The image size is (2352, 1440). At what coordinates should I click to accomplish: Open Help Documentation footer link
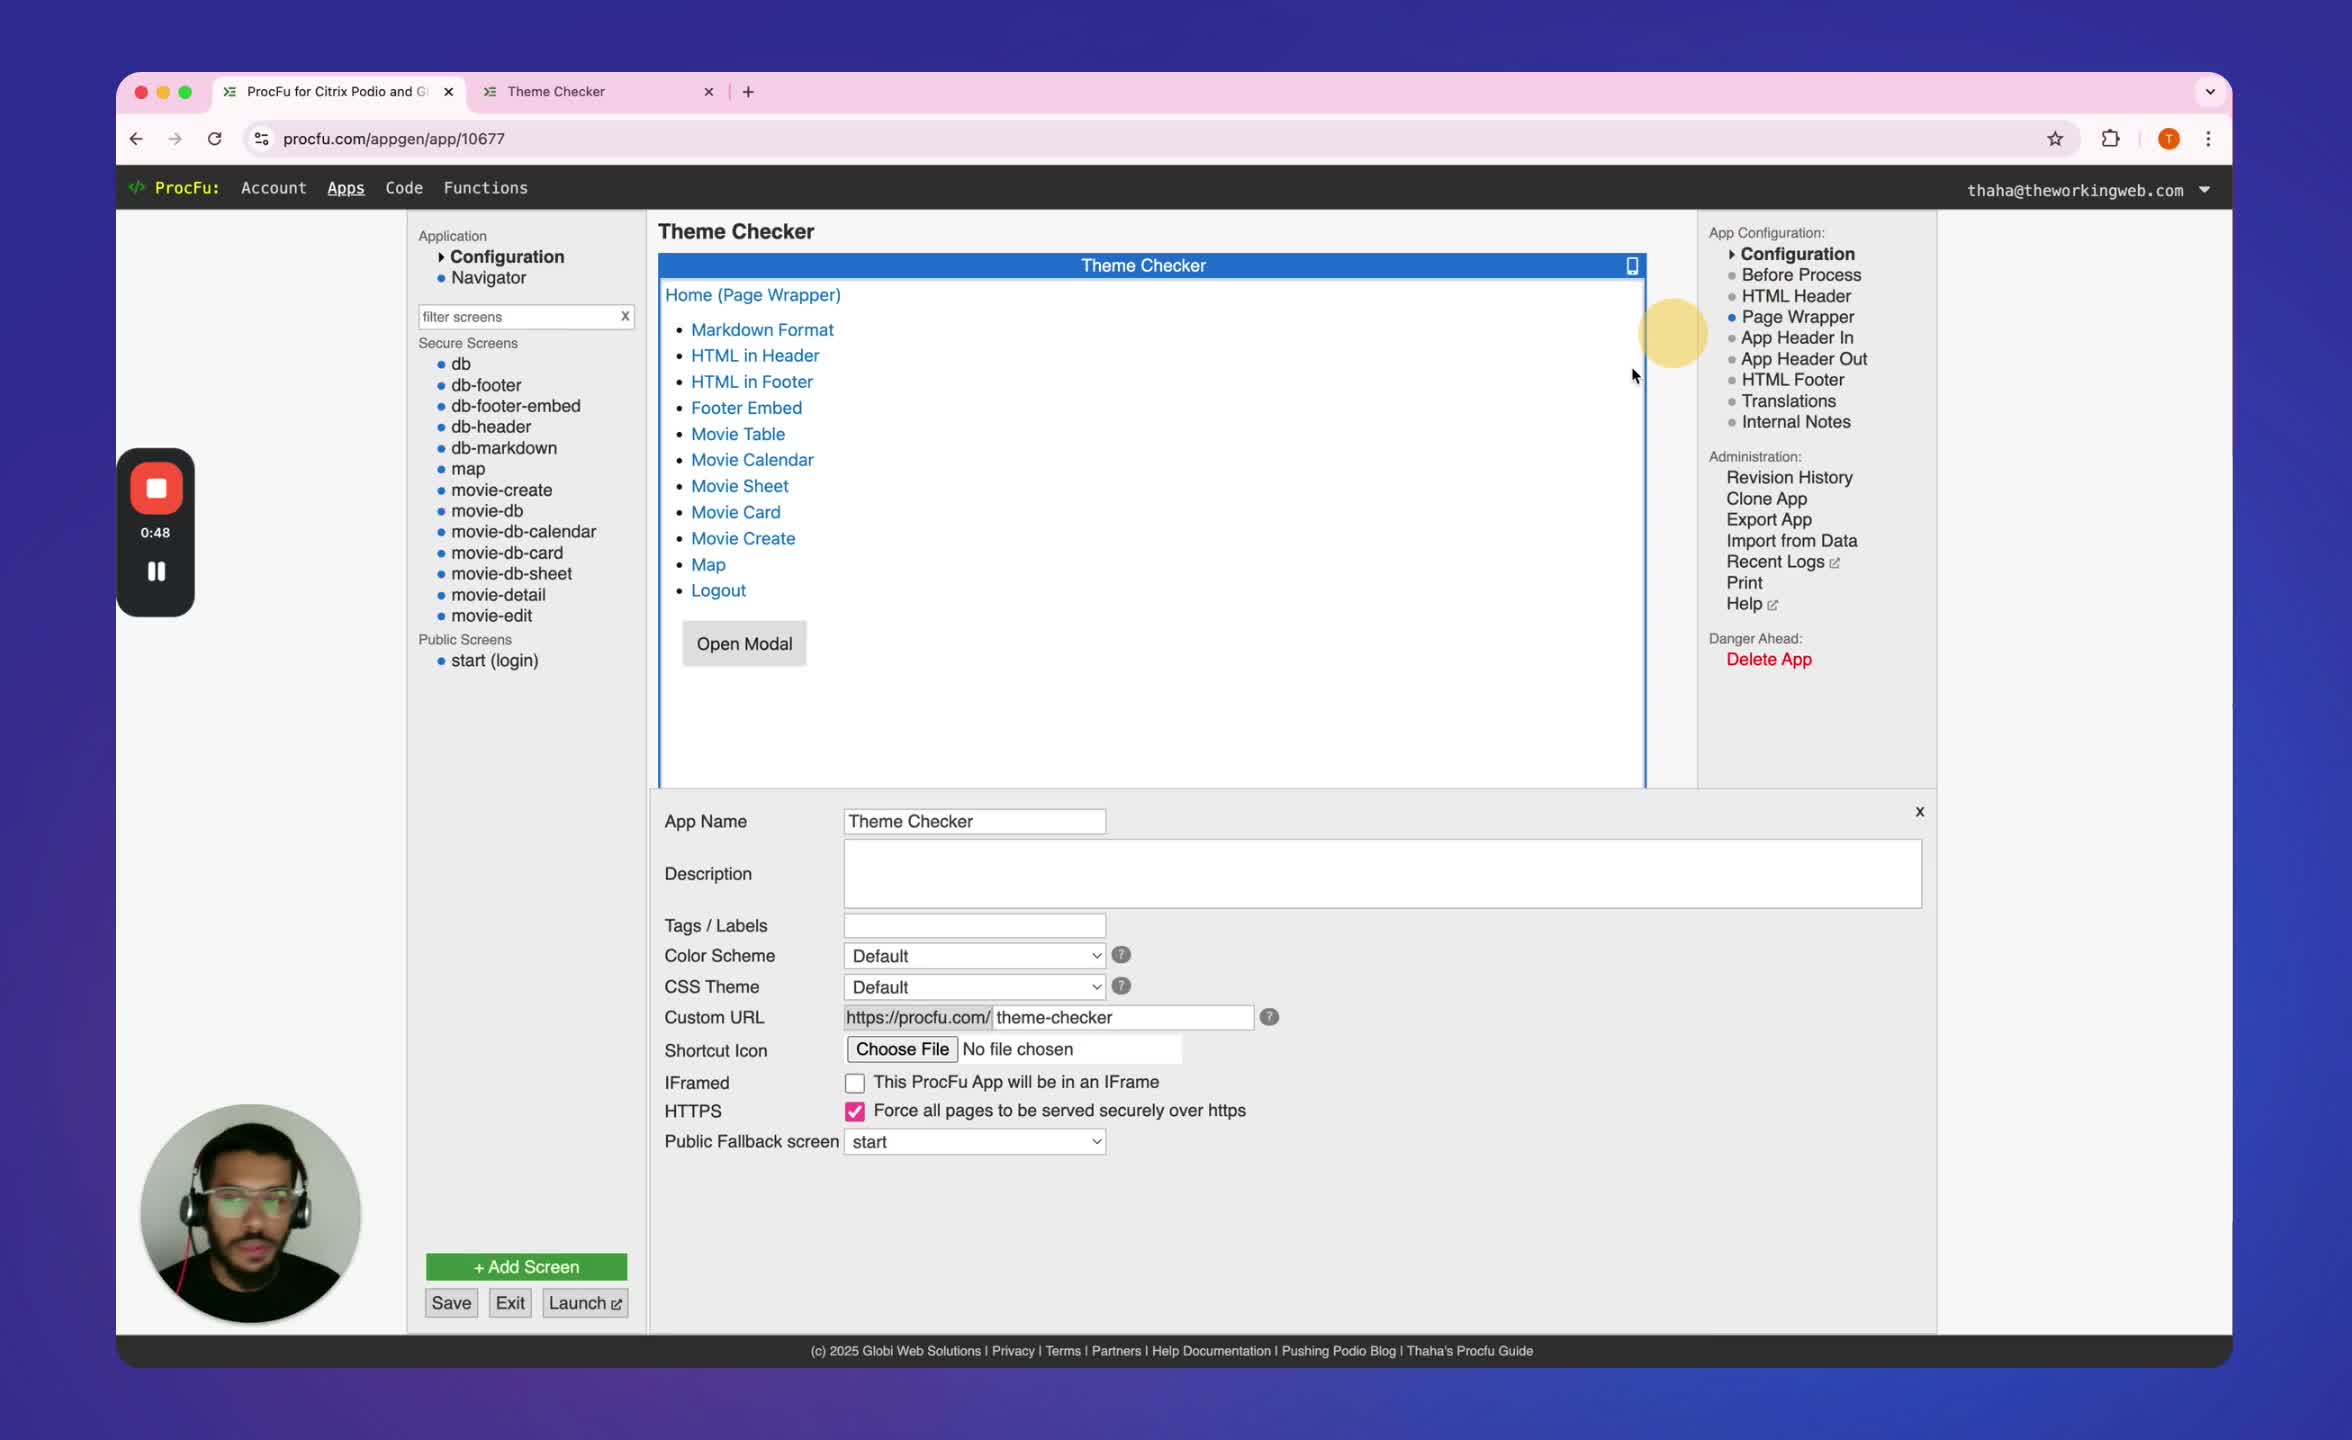point(1210,1351)
